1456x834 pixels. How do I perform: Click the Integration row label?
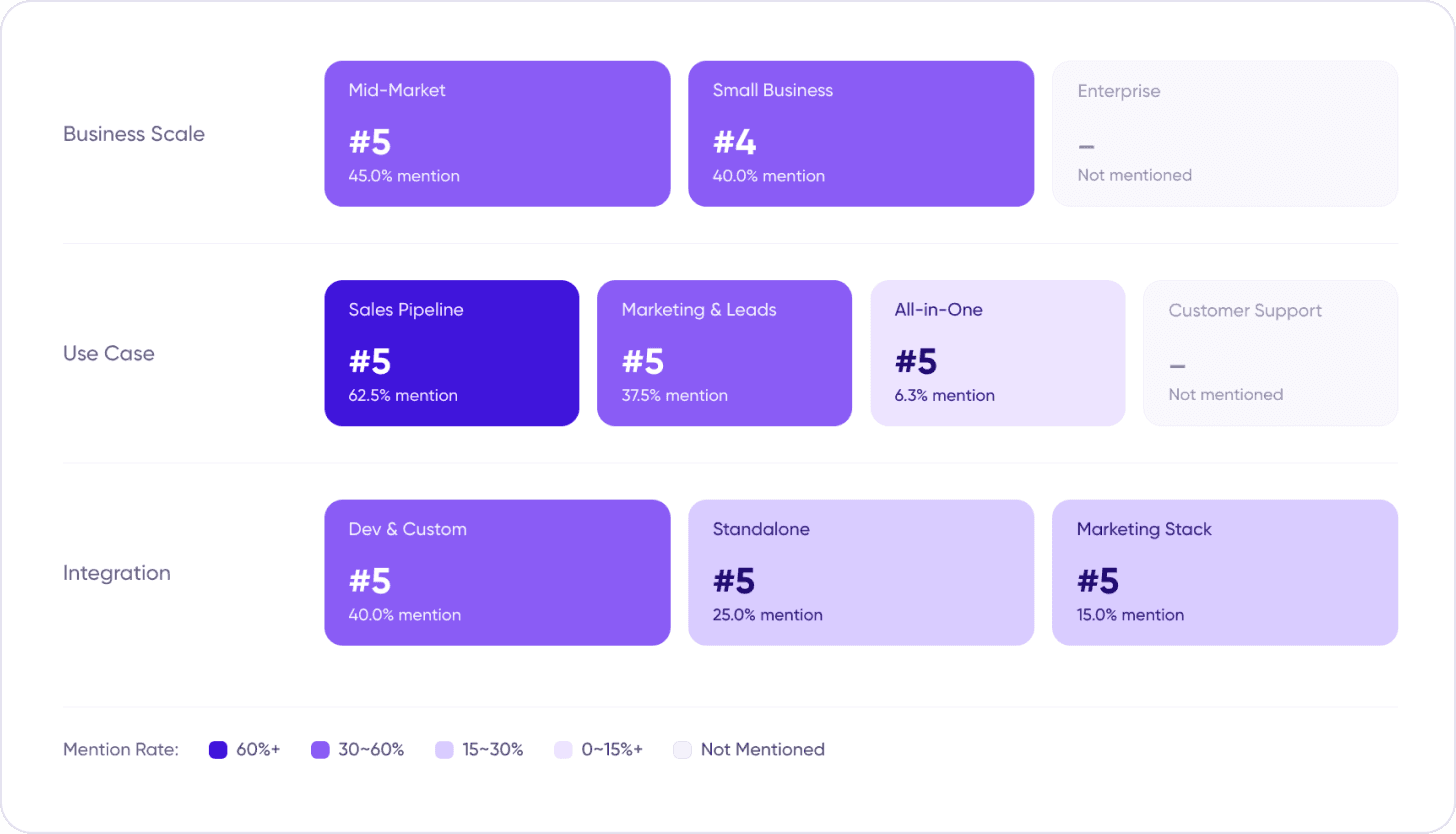point(117,573)
